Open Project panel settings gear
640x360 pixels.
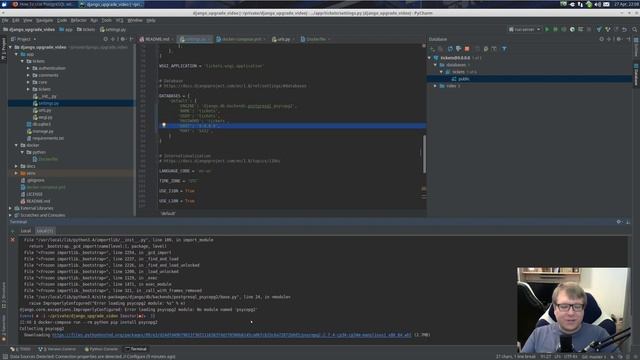tap(122, 39)
